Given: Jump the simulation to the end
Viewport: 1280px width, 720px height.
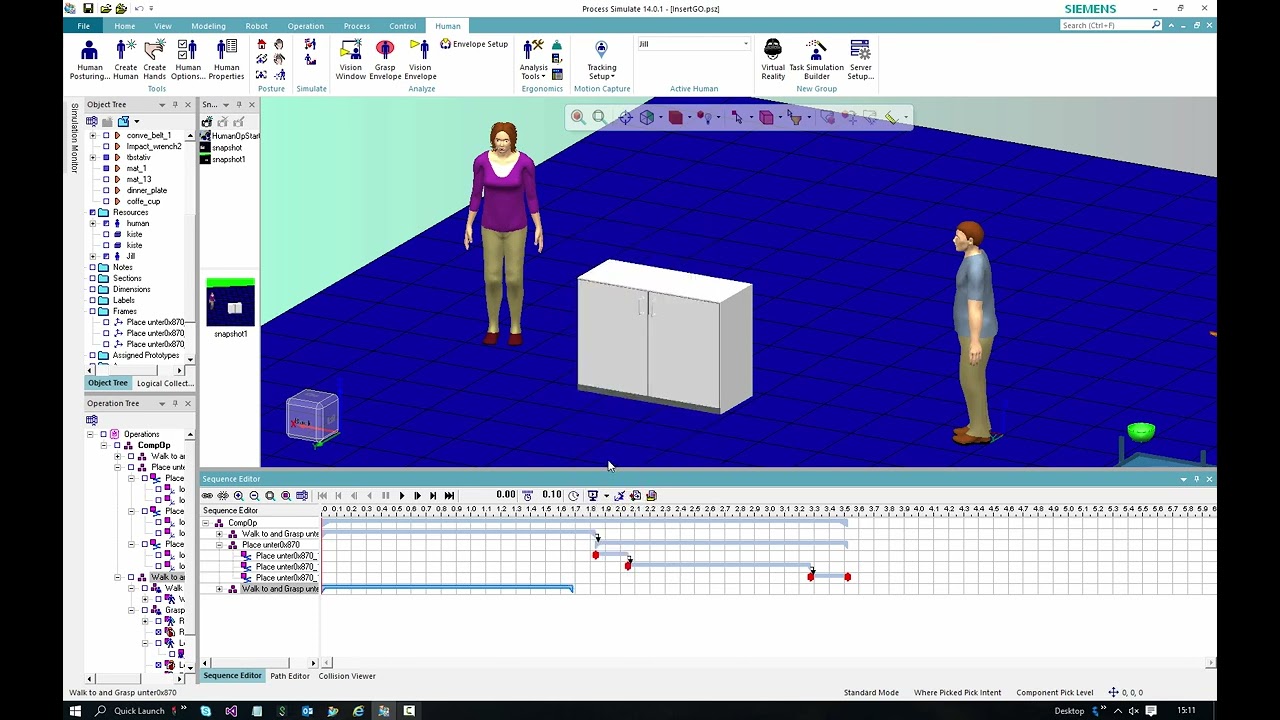Looking at the screenshot, I should 449,495.
